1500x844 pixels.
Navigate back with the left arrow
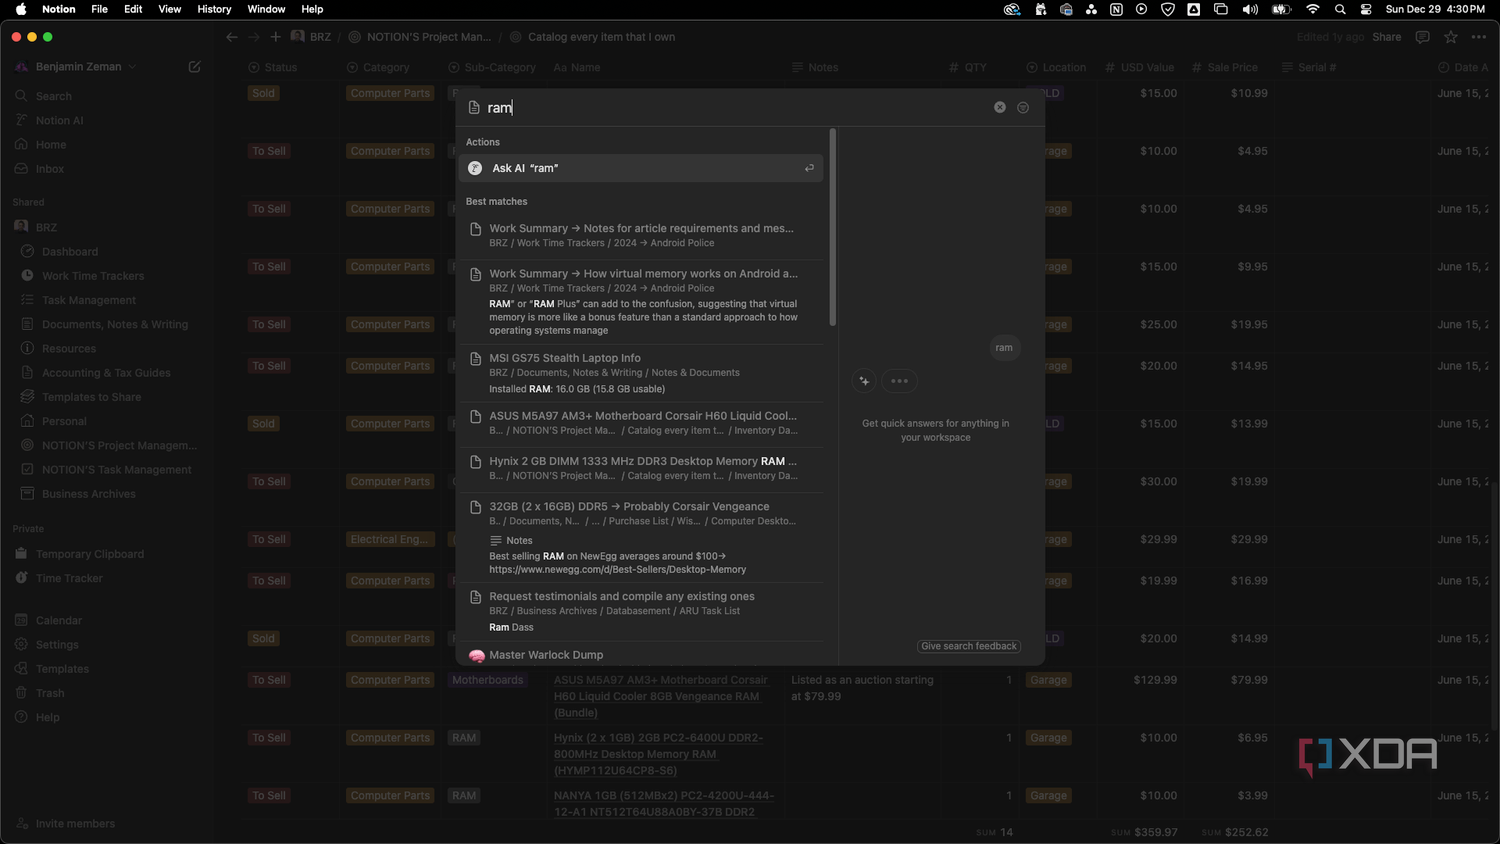[232, 37]
